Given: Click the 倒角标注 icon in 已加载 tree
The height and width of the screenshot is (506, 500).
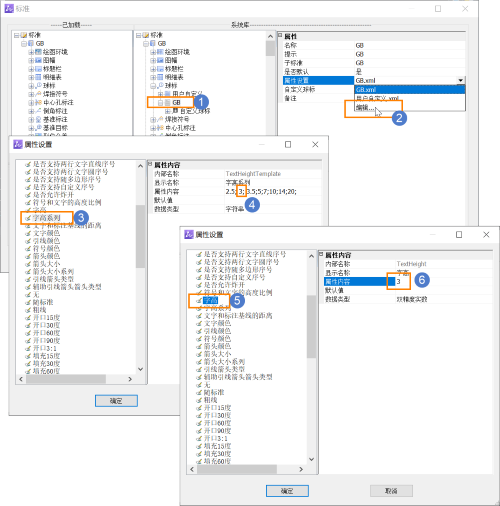Looking at the screenshot, I should (x=38, y=111).
